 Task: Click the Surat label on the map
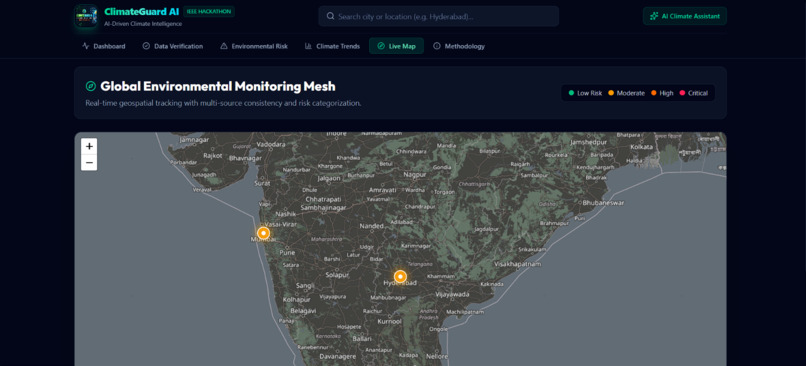tap(262, 183)
